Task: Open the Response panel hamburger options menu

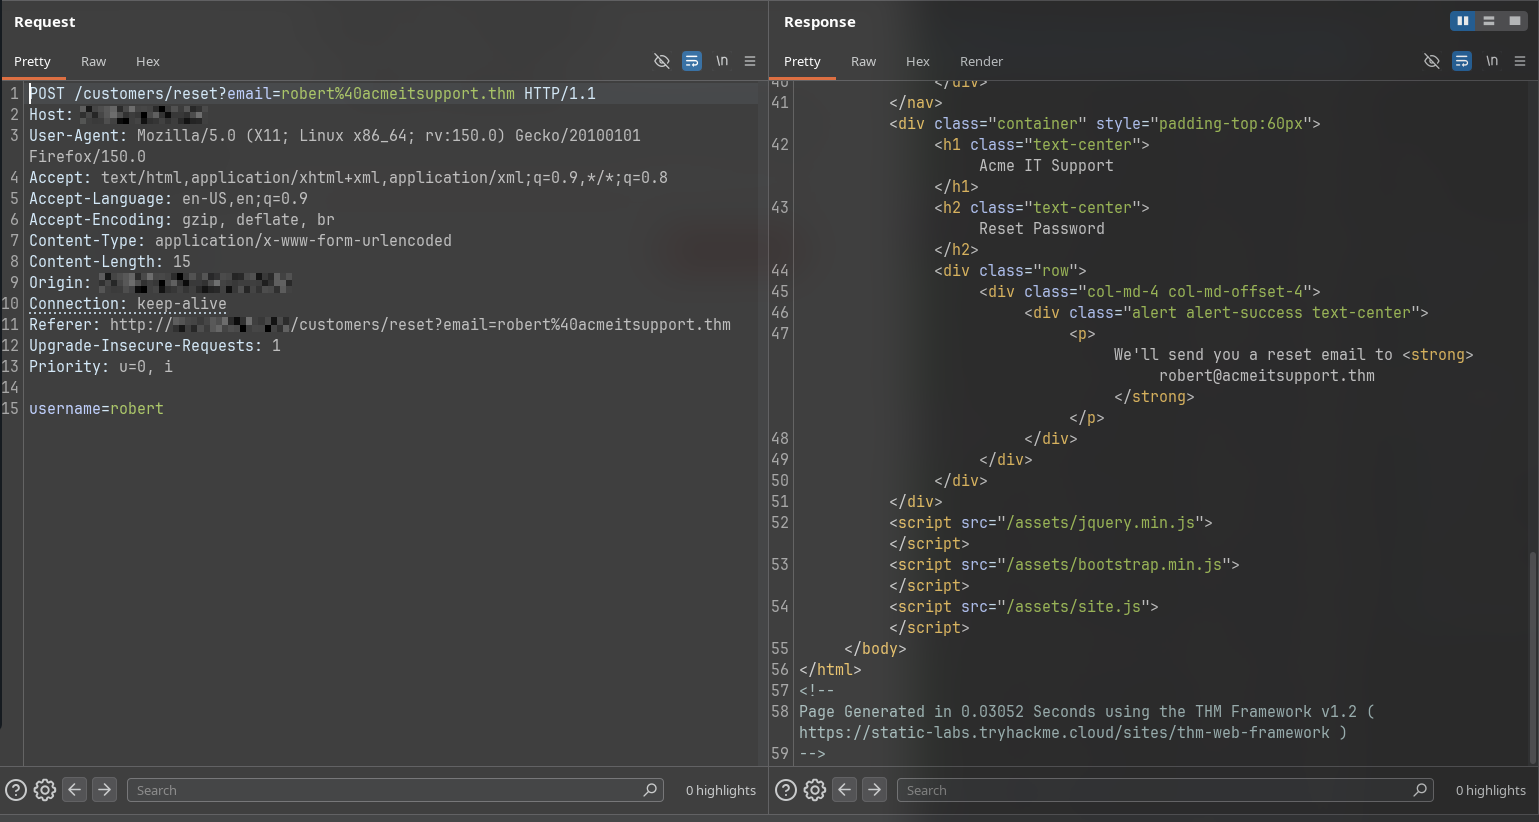Action: (x=1520, y=61)
